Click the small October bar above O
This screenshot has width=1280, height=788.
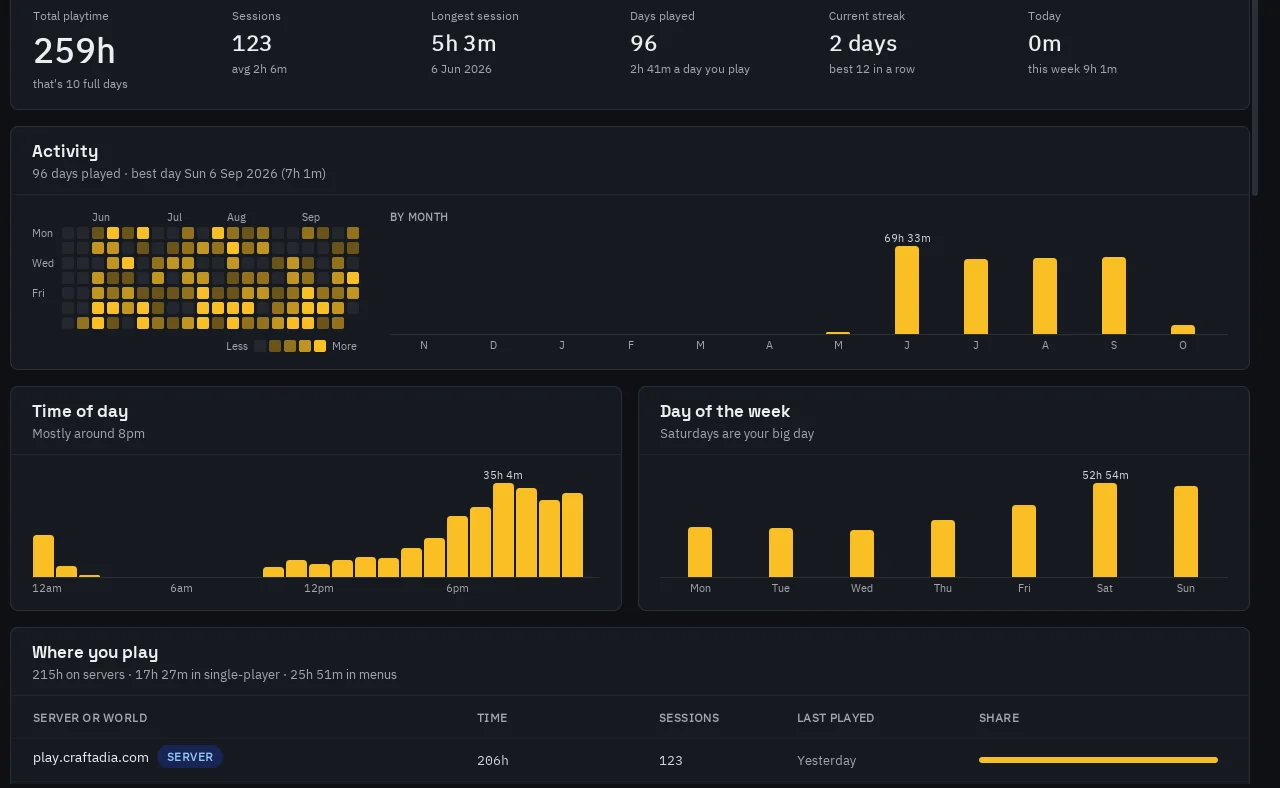[x=1183, y=329]
